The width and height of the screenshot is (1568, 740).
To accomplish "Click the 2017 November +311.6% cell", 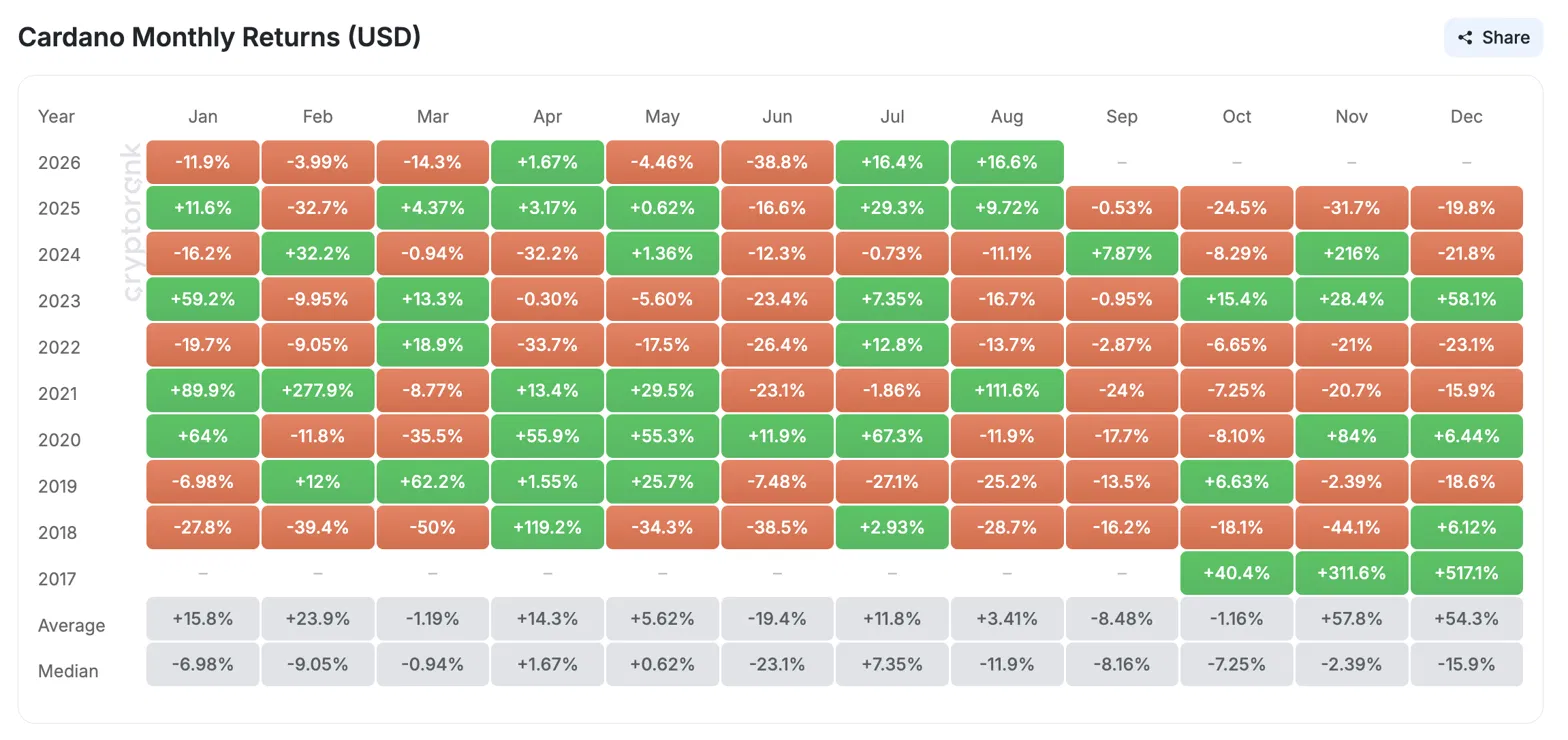I will pyautogui.click(x=1351, y=574).
